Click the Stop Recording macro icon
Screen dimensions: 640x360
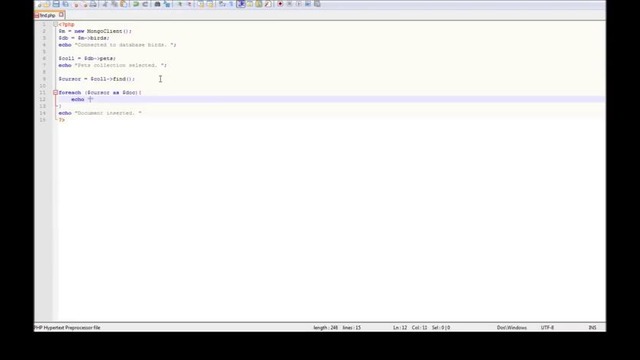pos(289,4)
